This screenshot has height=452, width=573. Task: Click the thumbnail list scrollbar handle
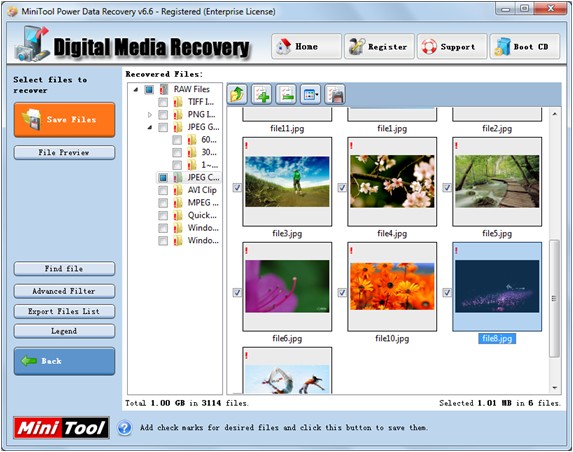[x=555, y=299]
